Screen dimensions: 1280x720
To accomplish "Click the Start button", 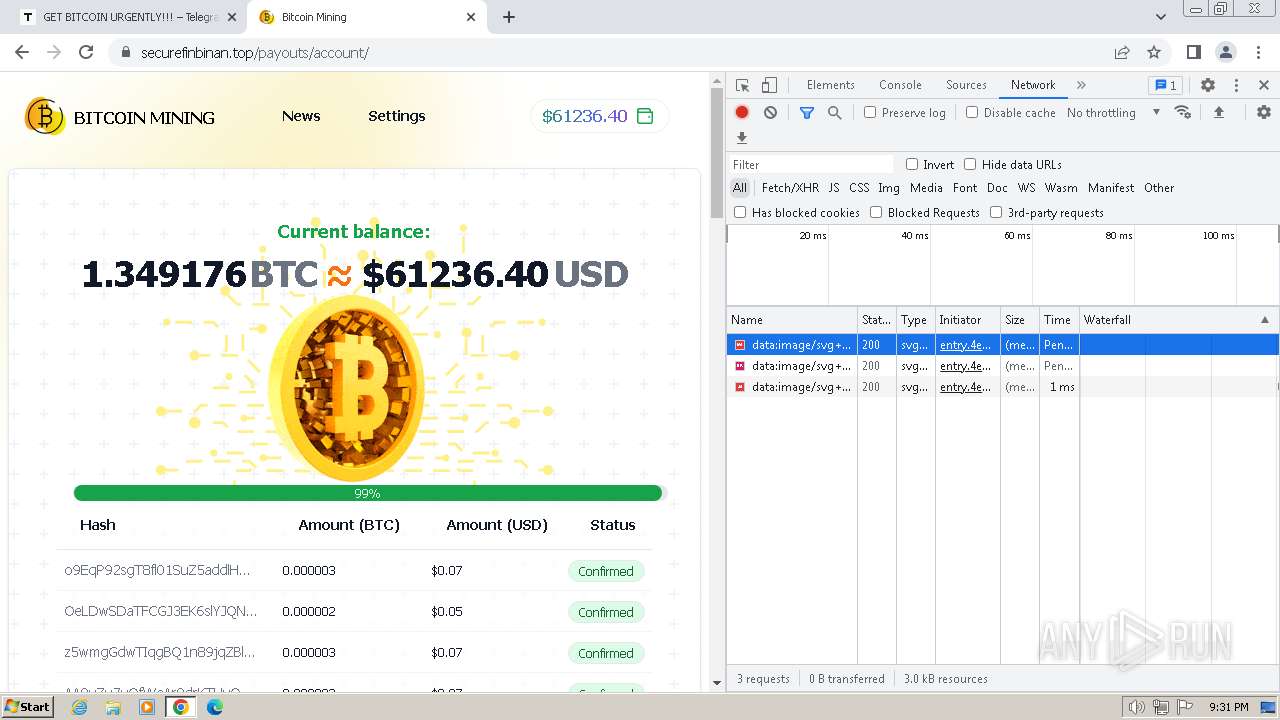I will (x=28, y=707).
